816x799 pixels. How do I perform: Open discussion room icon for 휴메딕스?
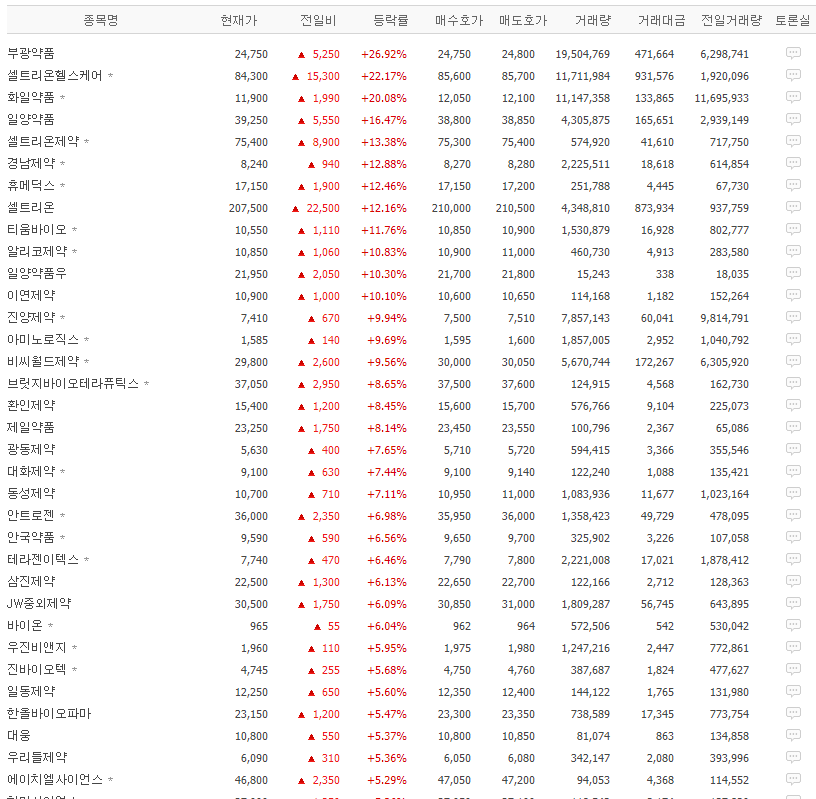793,185
